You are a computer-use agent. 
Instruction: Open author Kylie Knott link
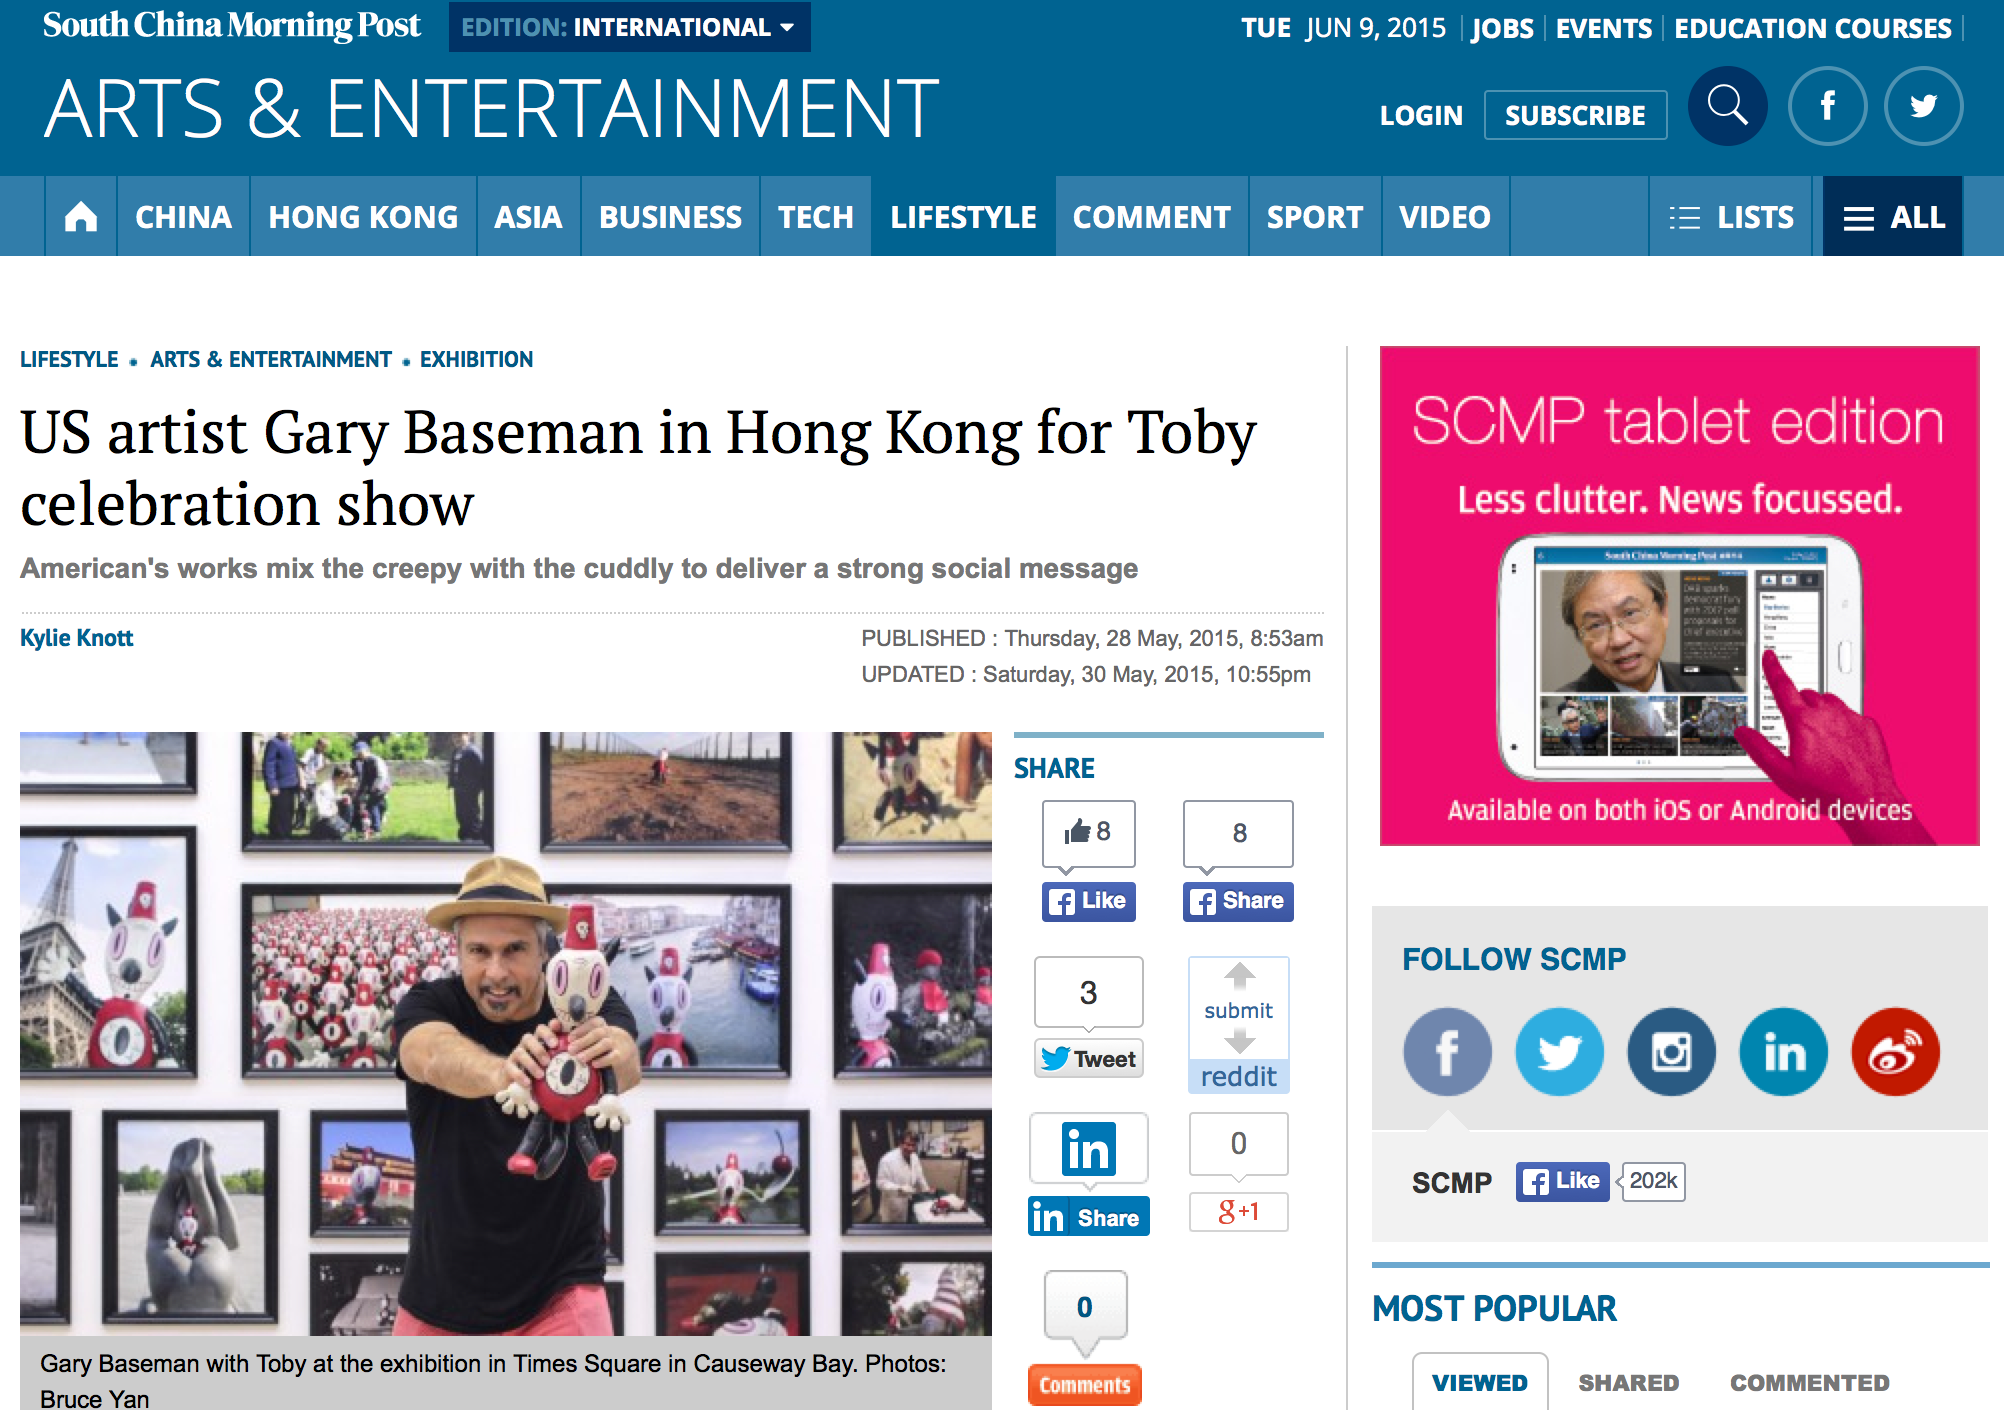(77, 638)
